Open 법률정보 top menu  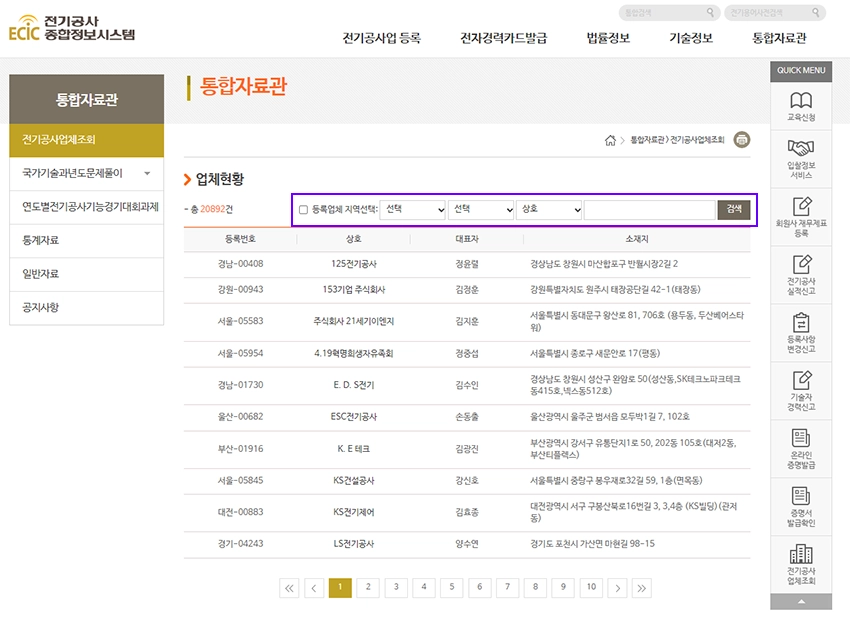[x=608, y=38]
